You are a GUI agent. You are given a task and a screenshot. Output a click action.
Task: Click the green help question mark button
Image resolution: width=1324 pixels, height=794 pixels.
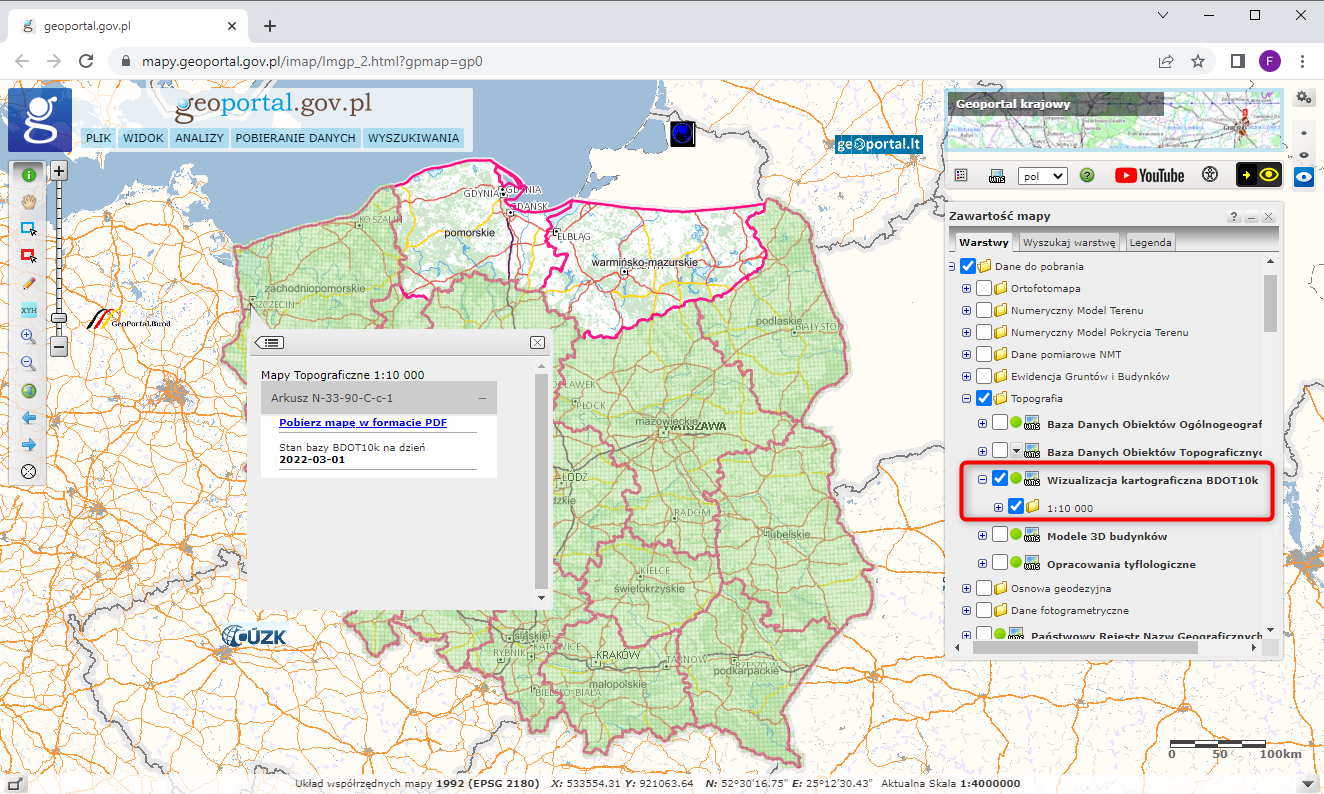1086,175
